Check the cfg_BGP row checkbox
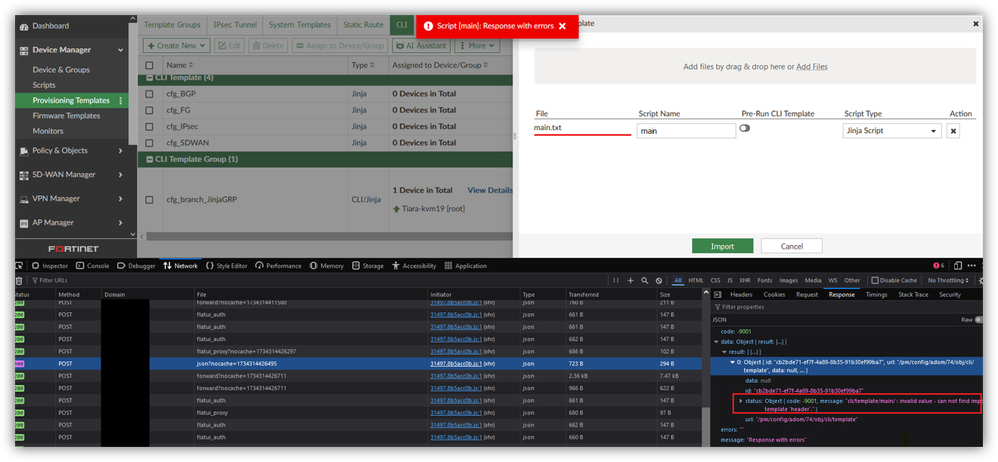Viewport: 998px width, 462px height. (149, 92)
